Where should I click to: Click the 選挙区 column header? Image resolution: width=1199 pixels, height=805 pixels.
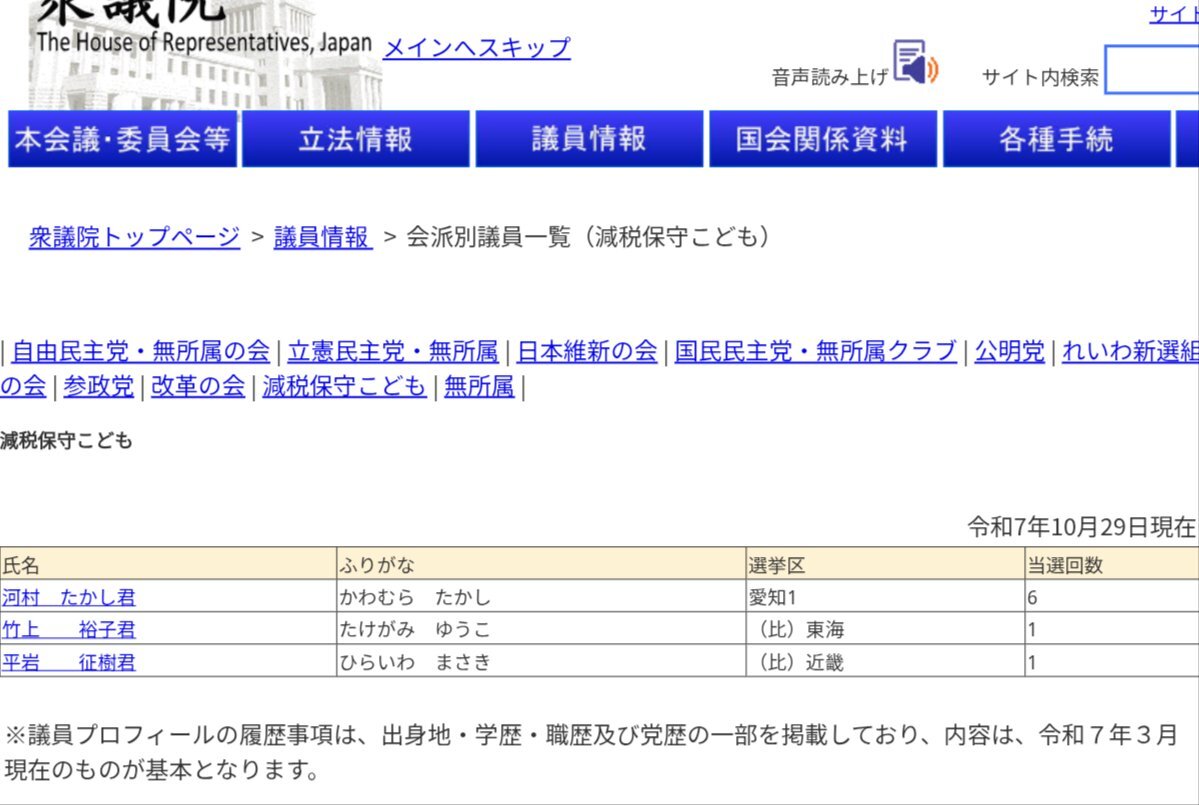[885, 564]
